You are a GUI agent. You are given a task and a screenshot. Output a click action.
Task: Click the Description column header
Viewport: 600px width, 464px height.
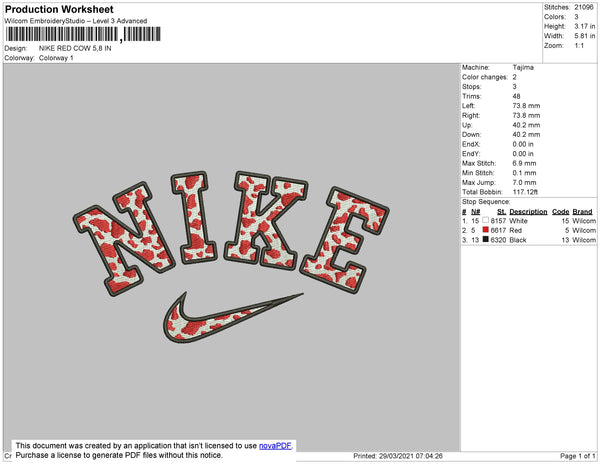pyautogui.click(x=528, y=212)
